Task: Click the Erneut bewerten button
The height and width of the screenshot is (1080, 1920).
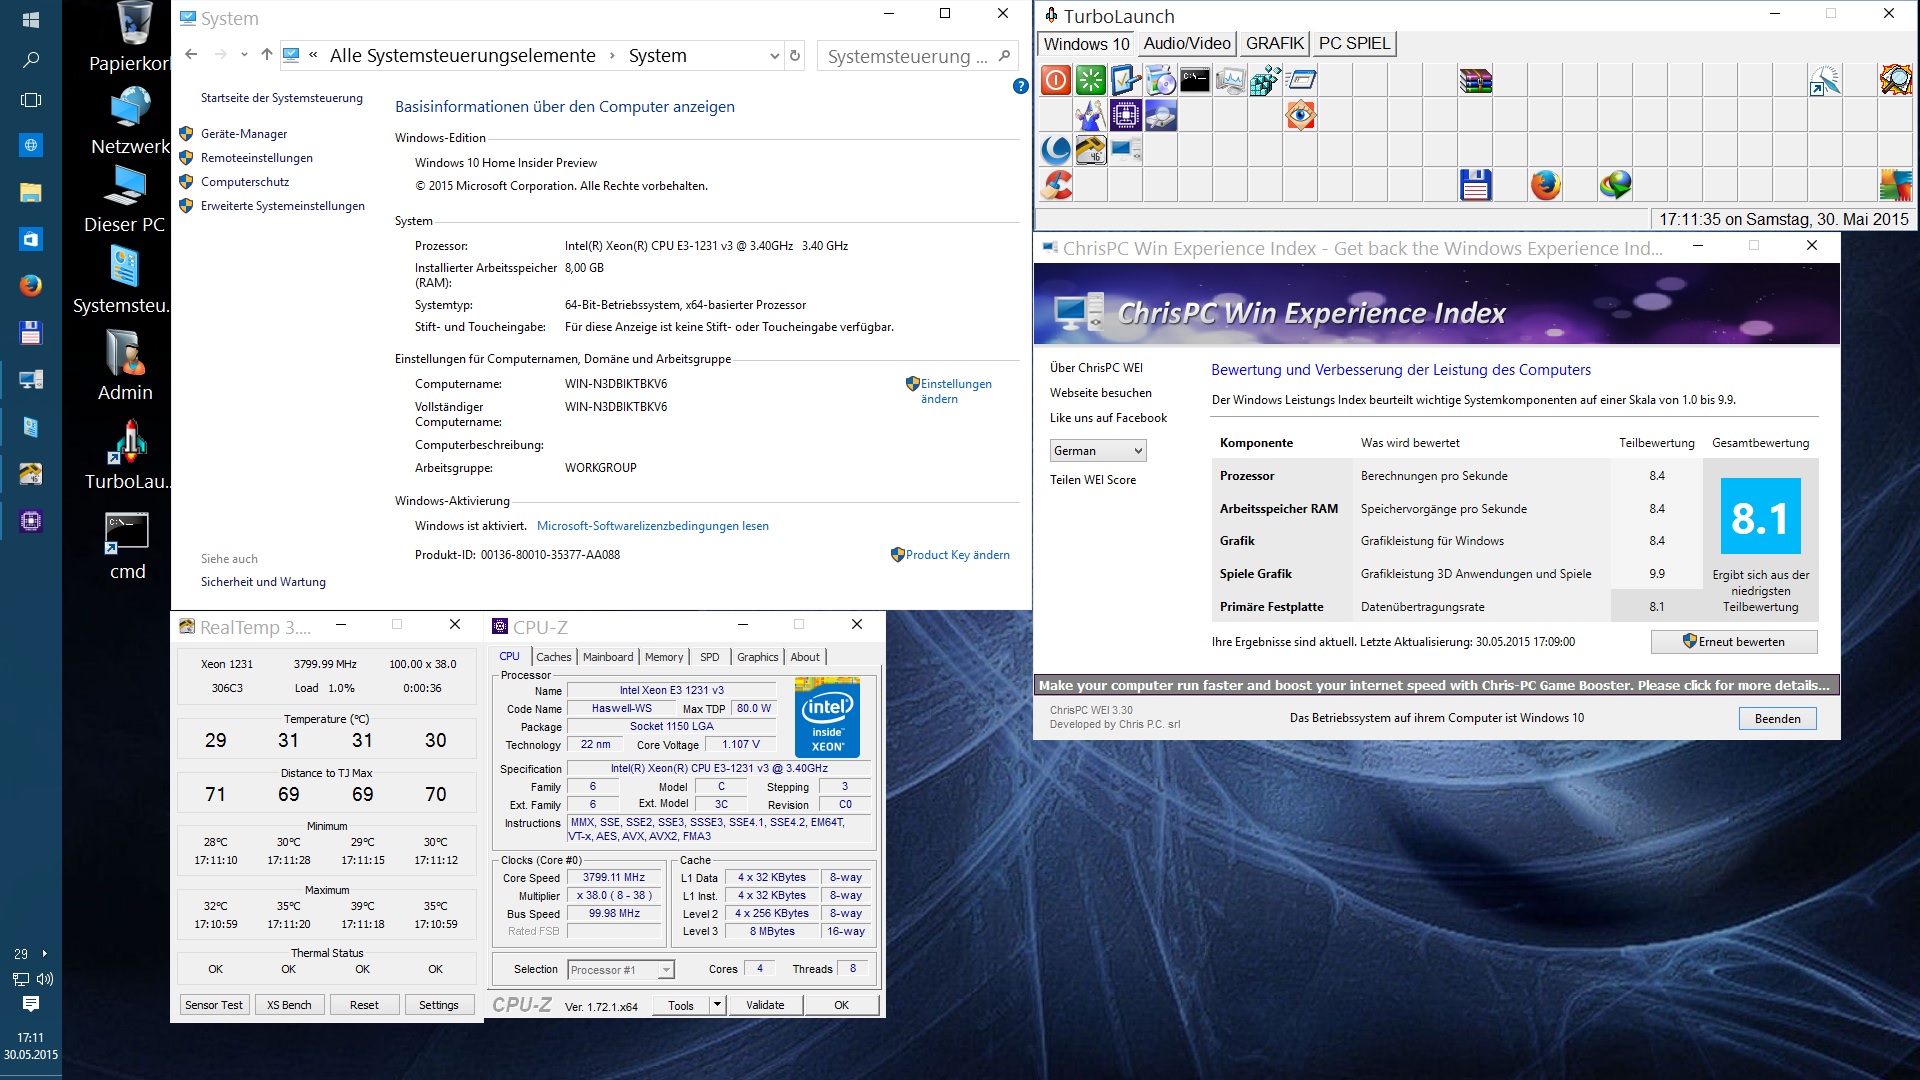Action: [1733, 642]
